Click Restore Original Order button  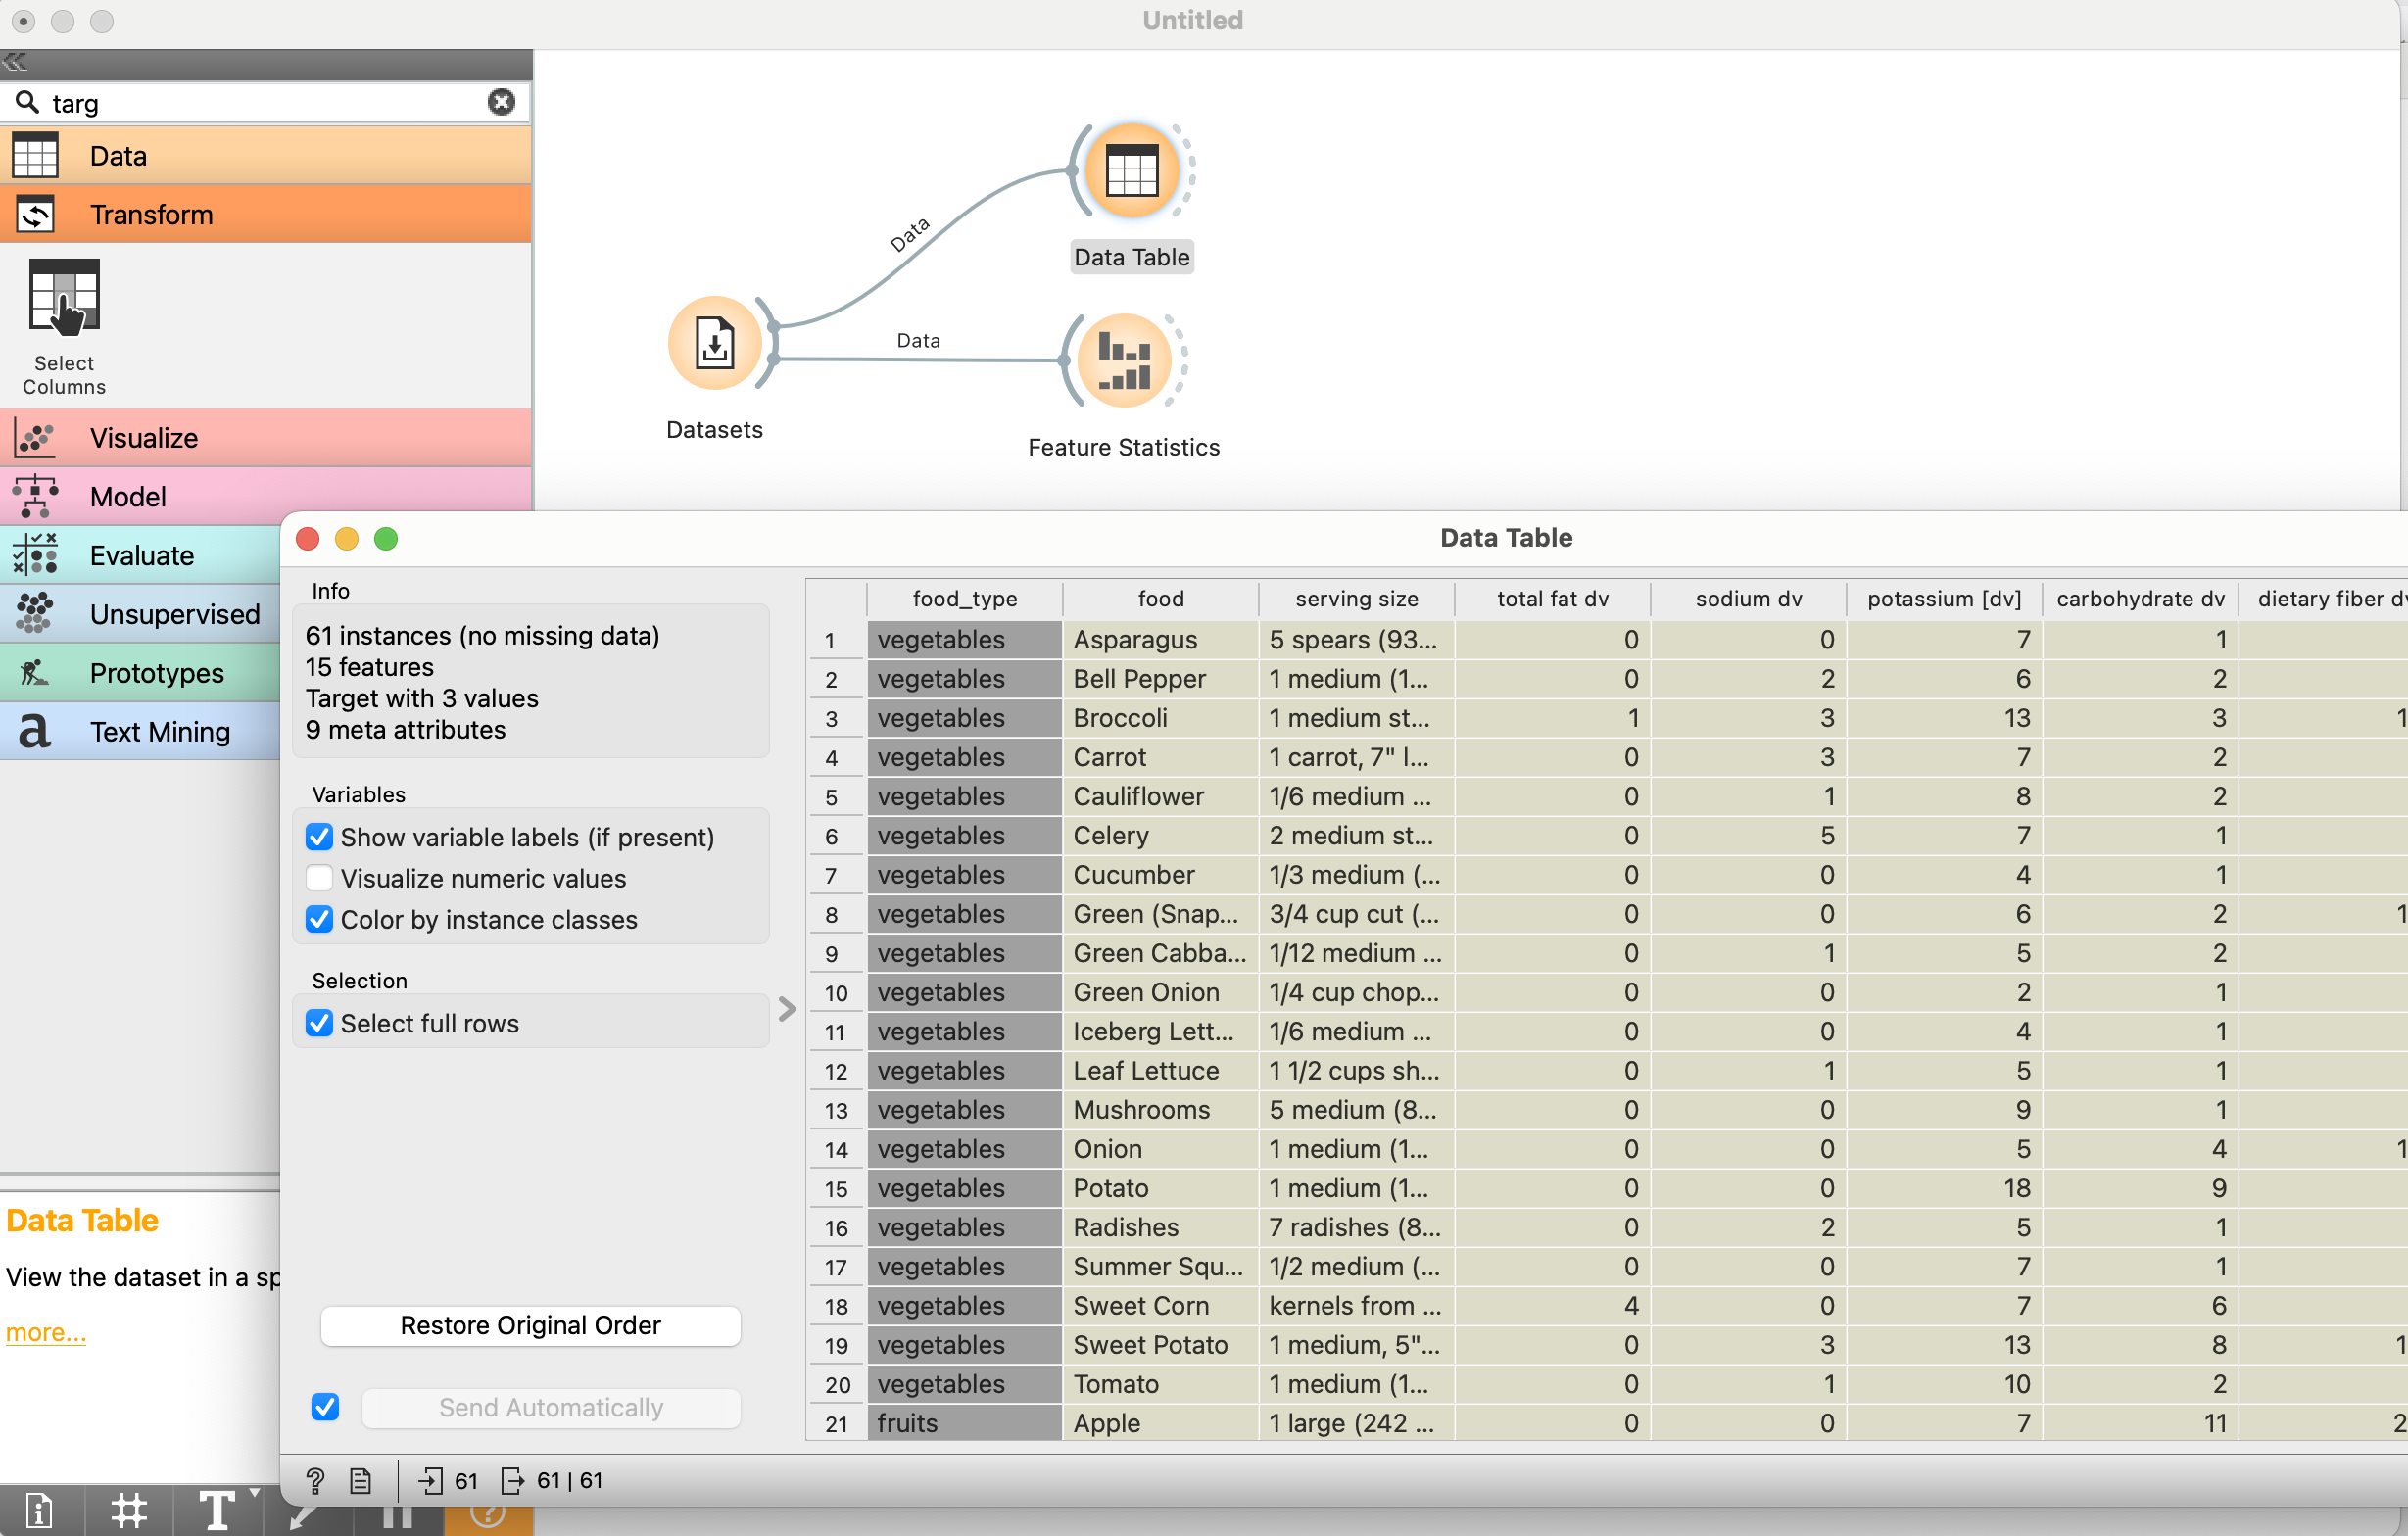pyautogui.click(x=531, y=1325)
